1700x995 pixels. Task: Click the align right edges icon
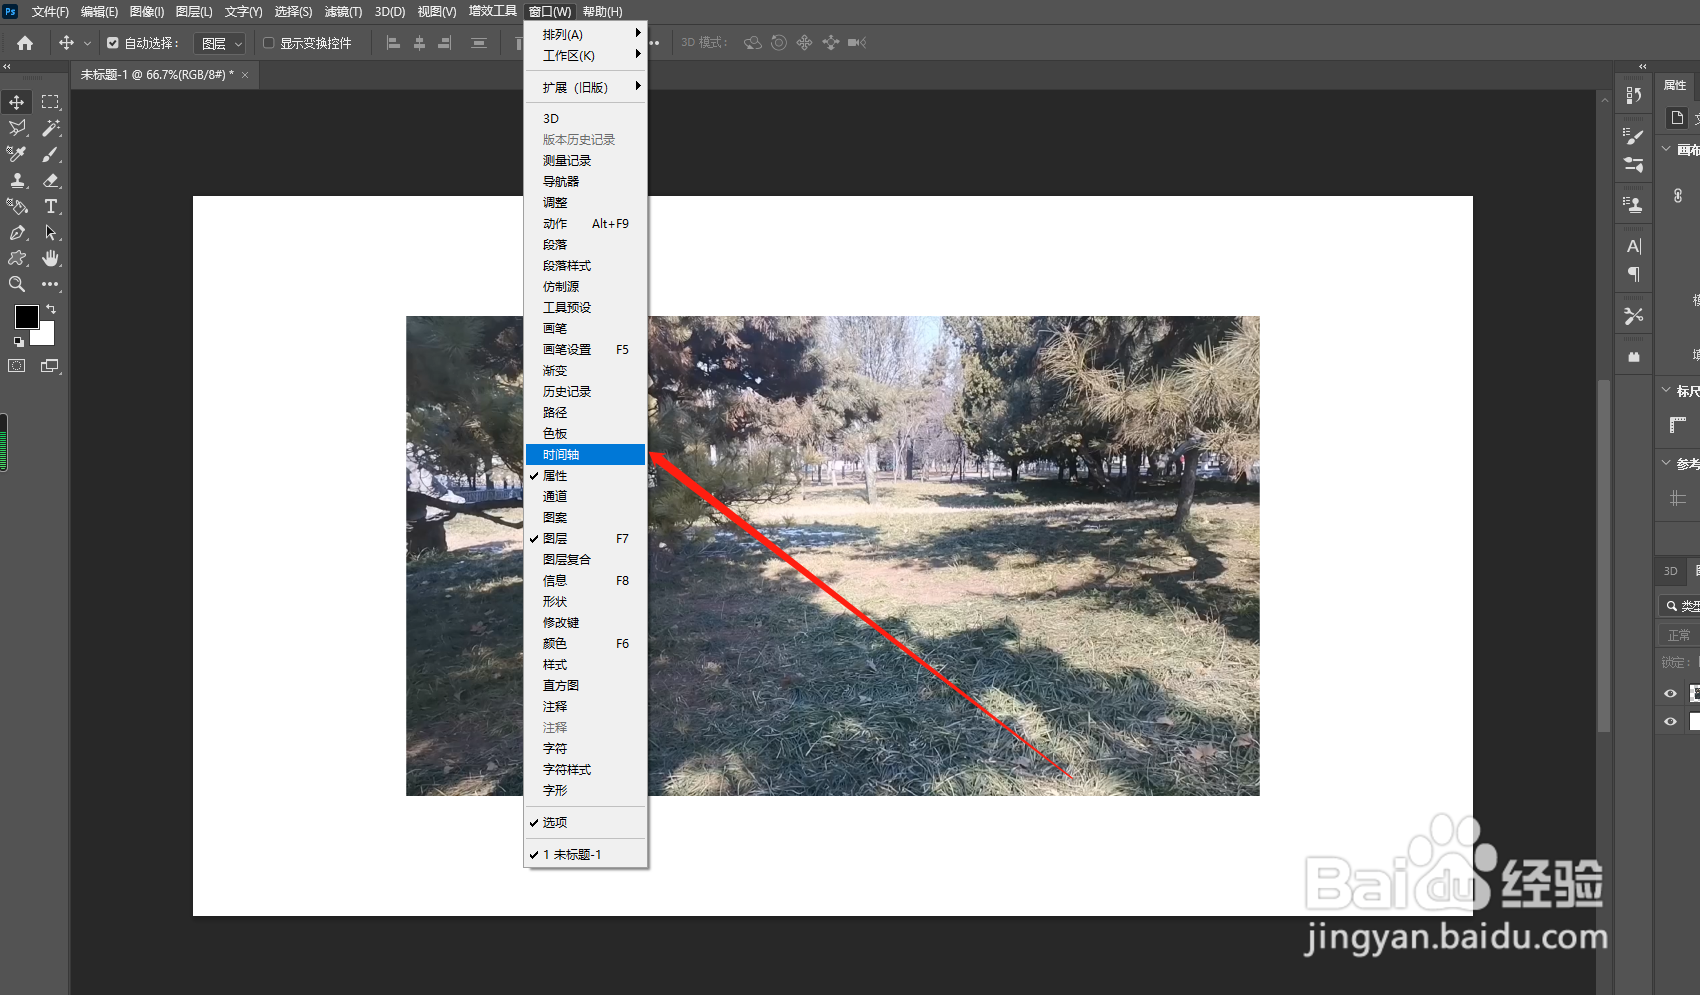coord(445,43)
